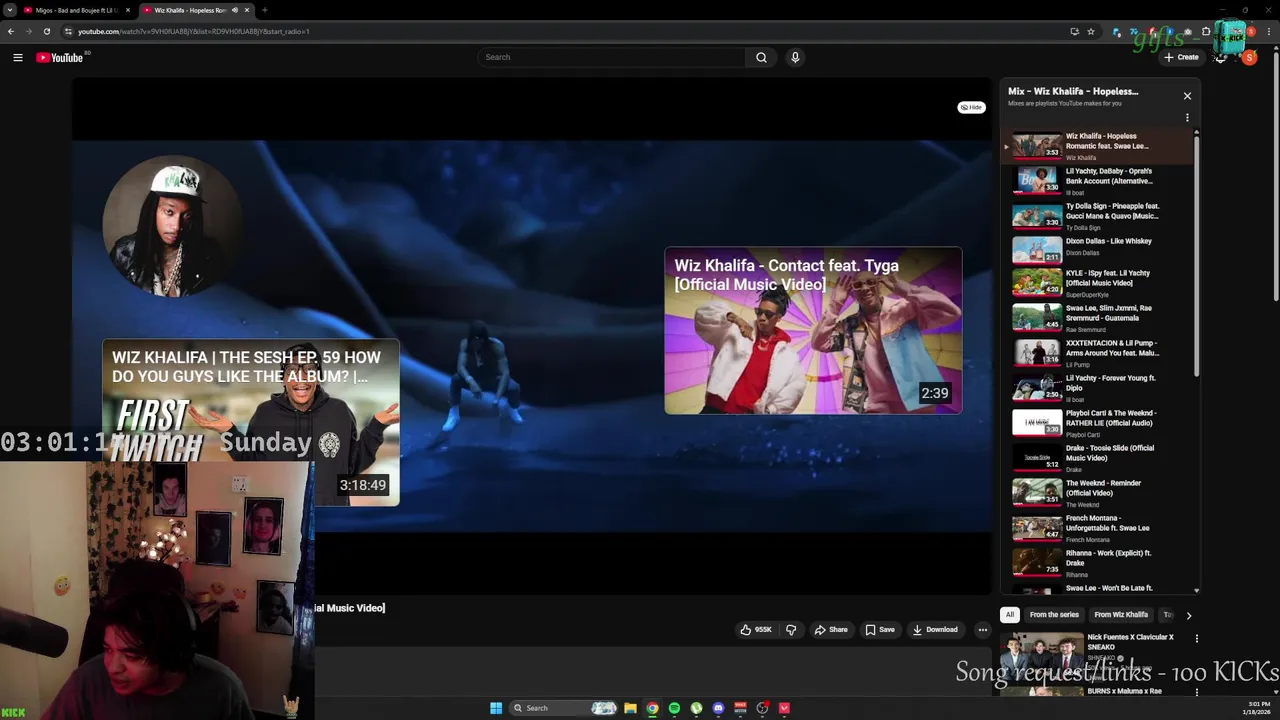Open File Explorer from taskbar
Image resolution: width=1280 pixels, height=720 pixels.
630,708
